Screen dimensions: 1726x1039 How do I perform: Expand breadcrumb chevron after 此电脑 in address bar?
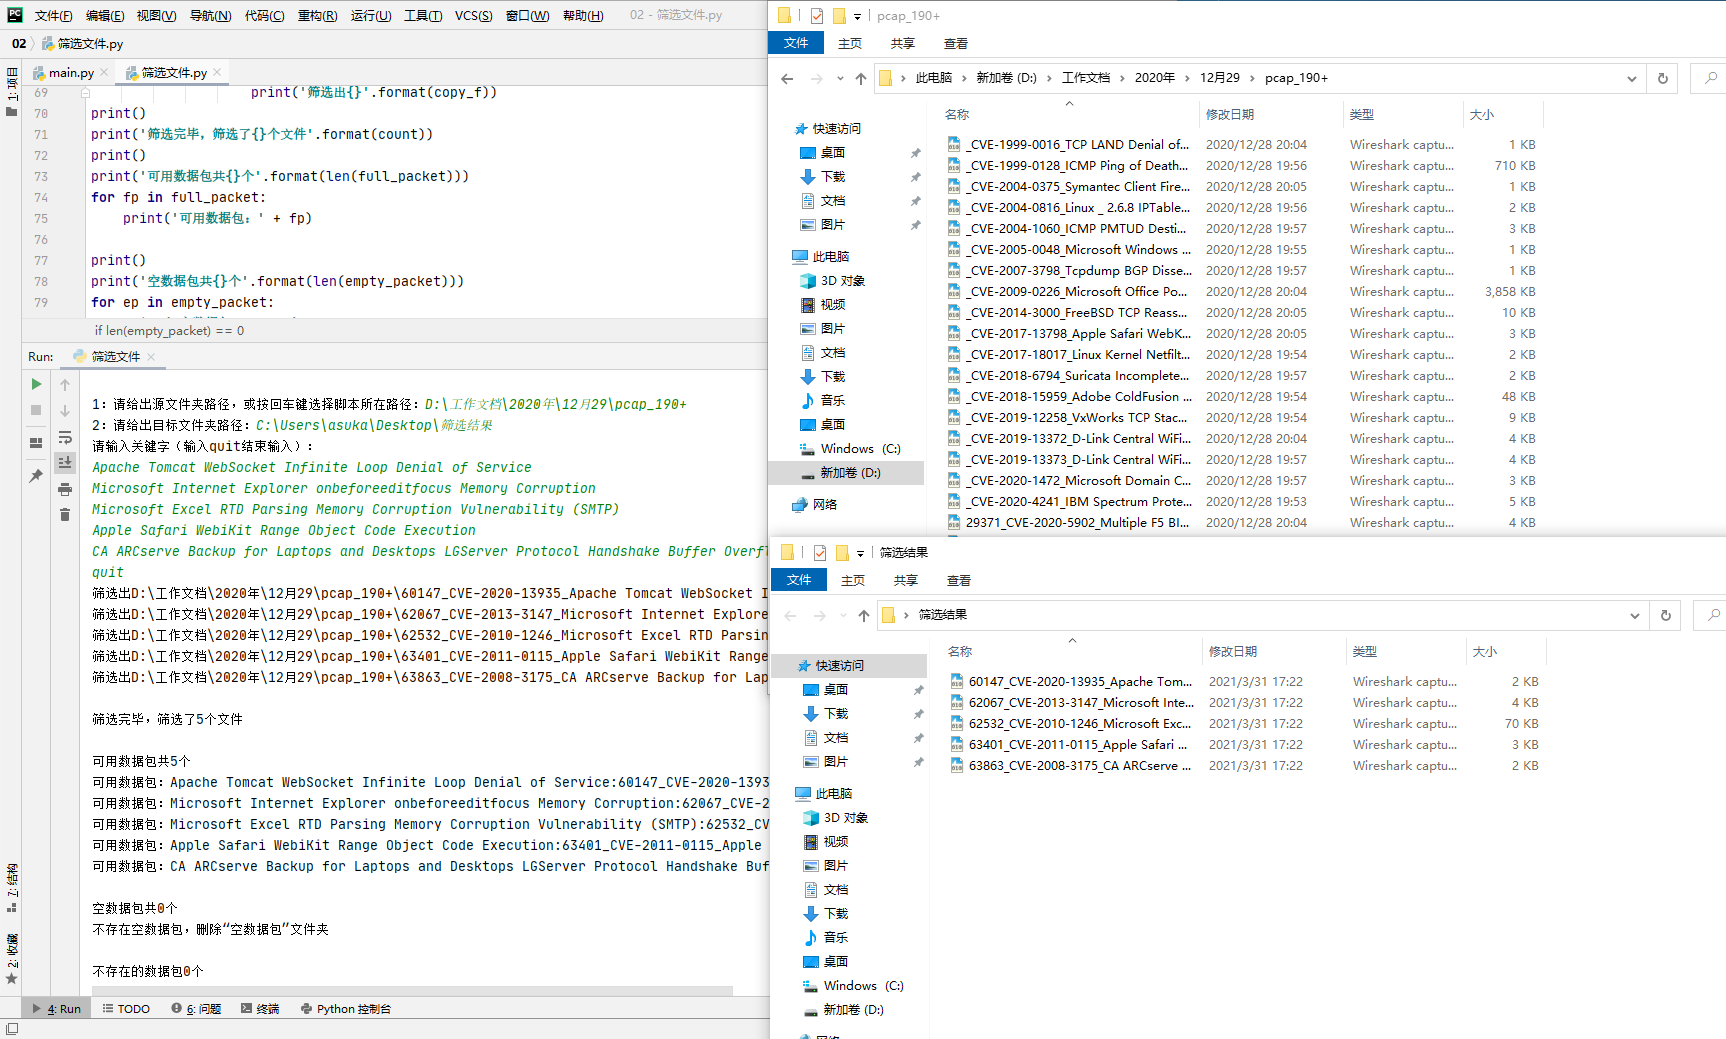click(x=964, y=78)
